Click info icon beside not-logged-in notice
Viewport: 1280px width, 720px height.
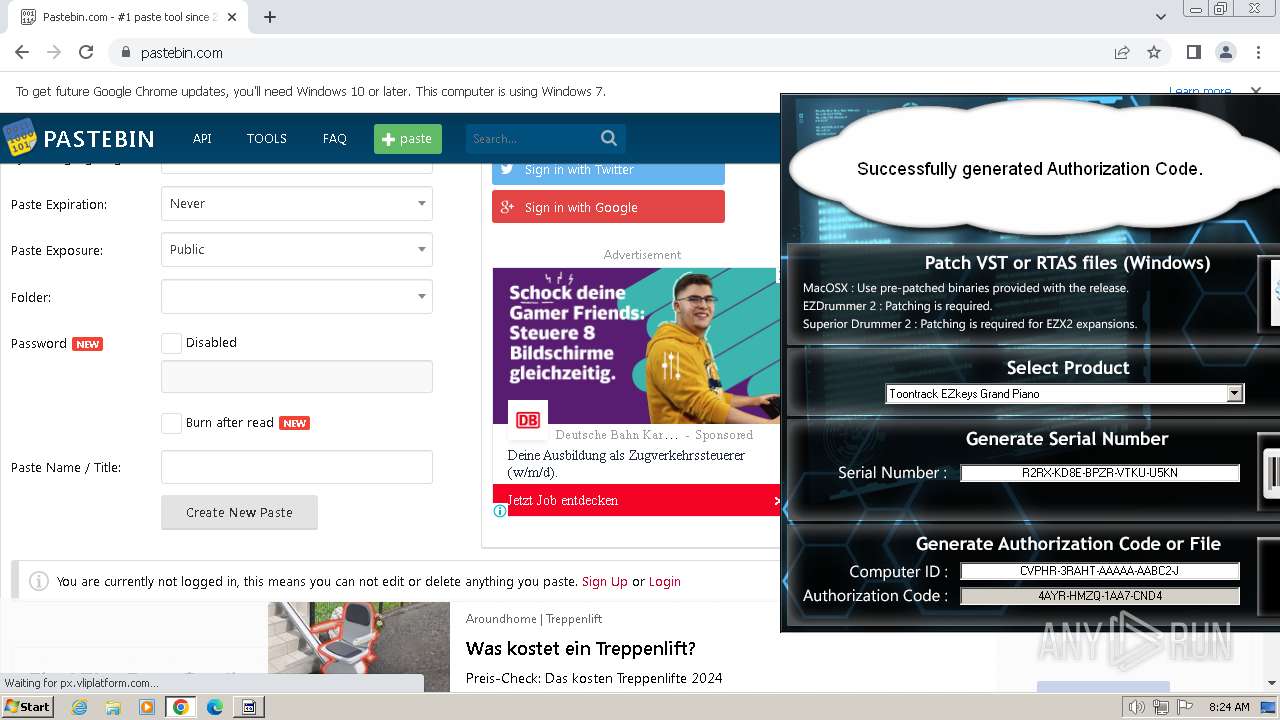point(39,581)
